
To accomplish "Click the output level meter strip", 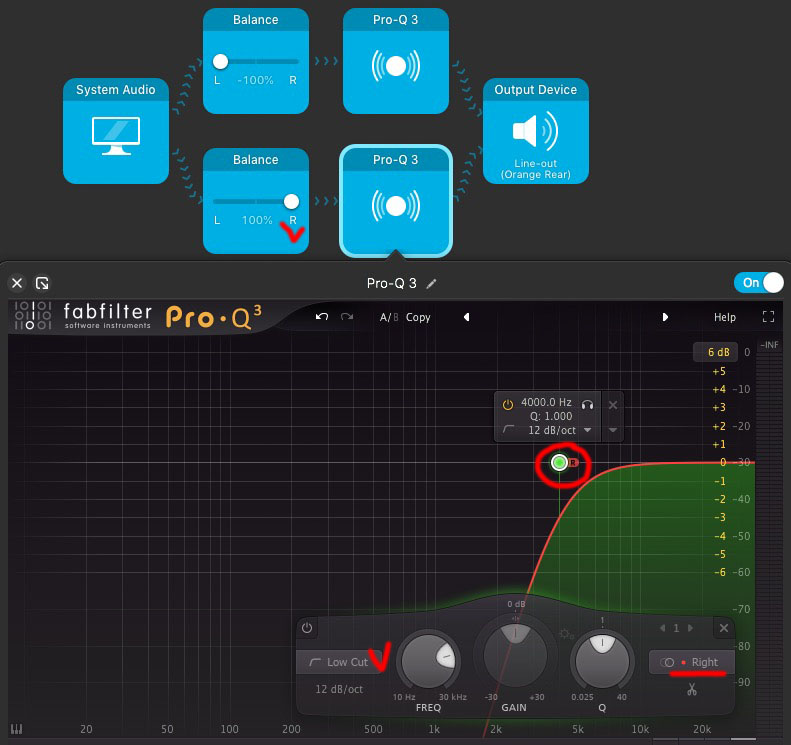I will [x=769, y=543].
